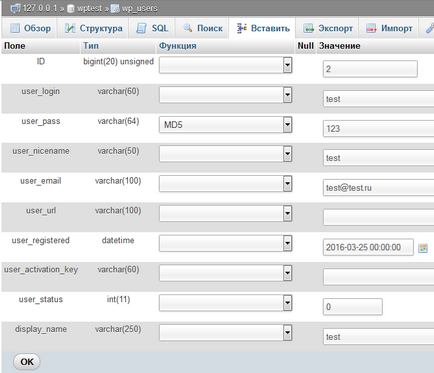Viewport: 434px width, 373px height.
Task: Click the Структура tab icon
Action: pos(70,28)
